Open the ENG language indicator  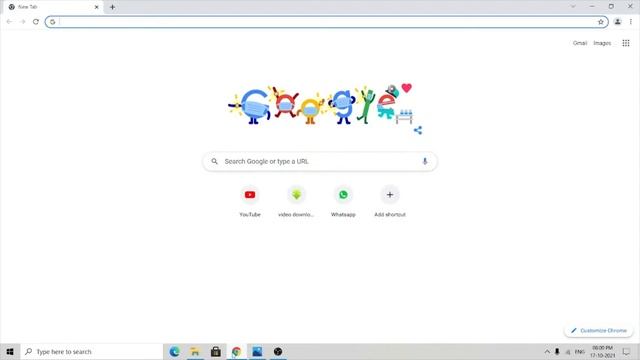(x=580, y=351)
